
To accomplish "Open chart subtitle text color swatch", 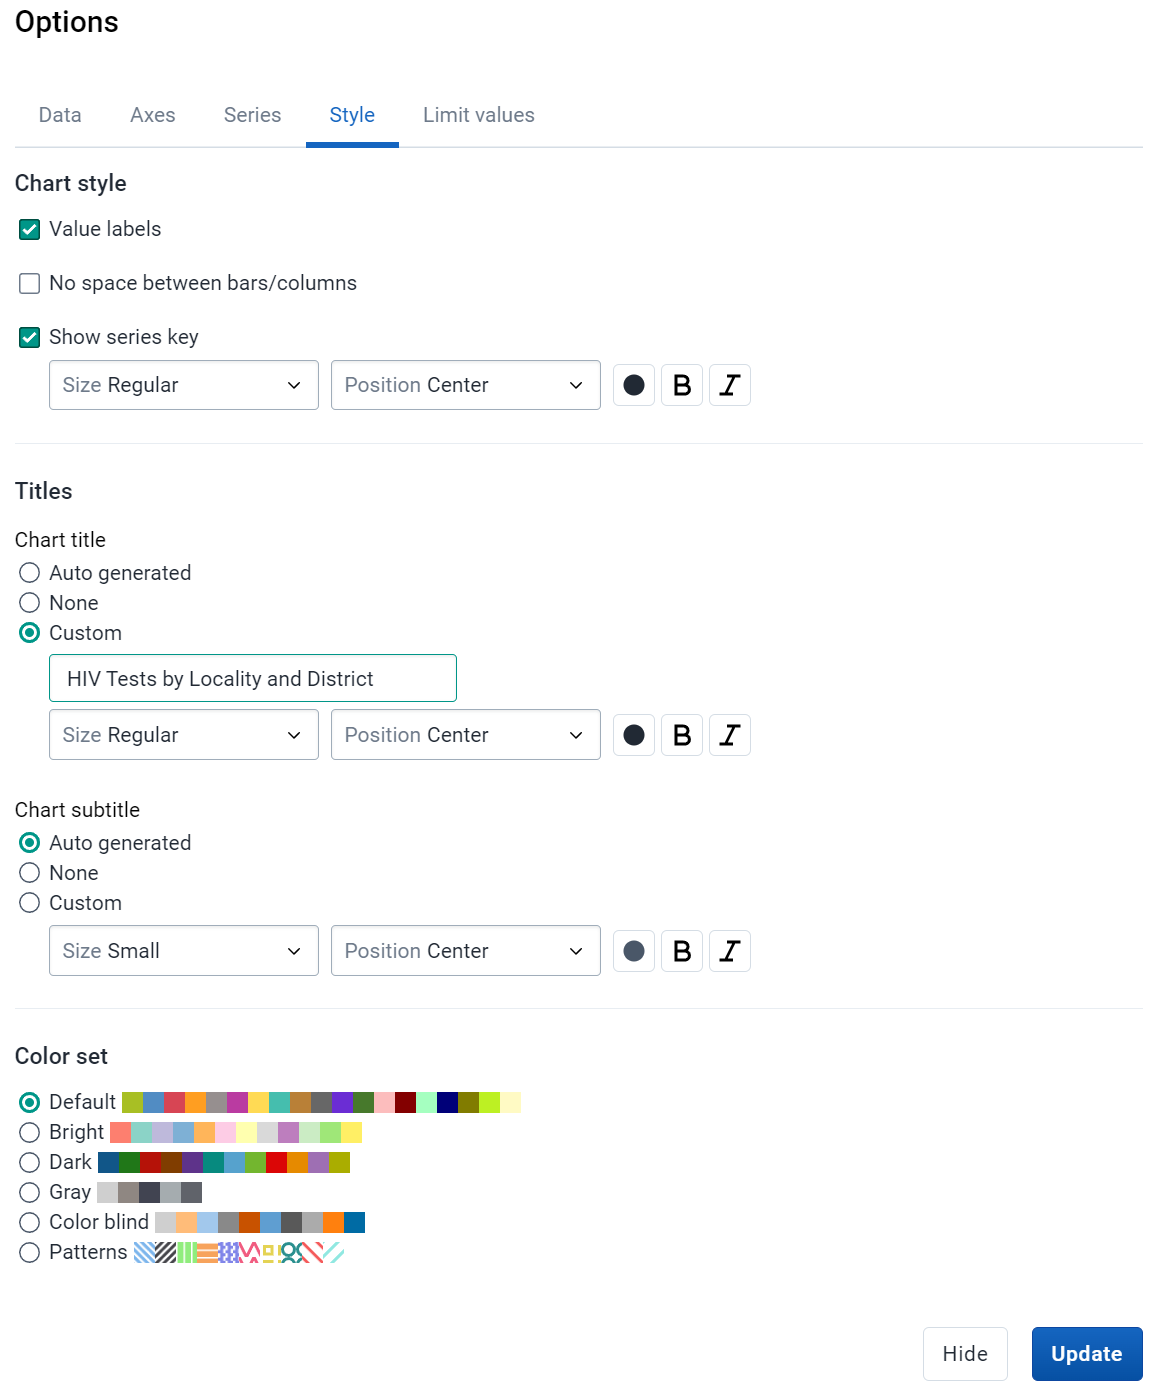I will click(634, 951).
